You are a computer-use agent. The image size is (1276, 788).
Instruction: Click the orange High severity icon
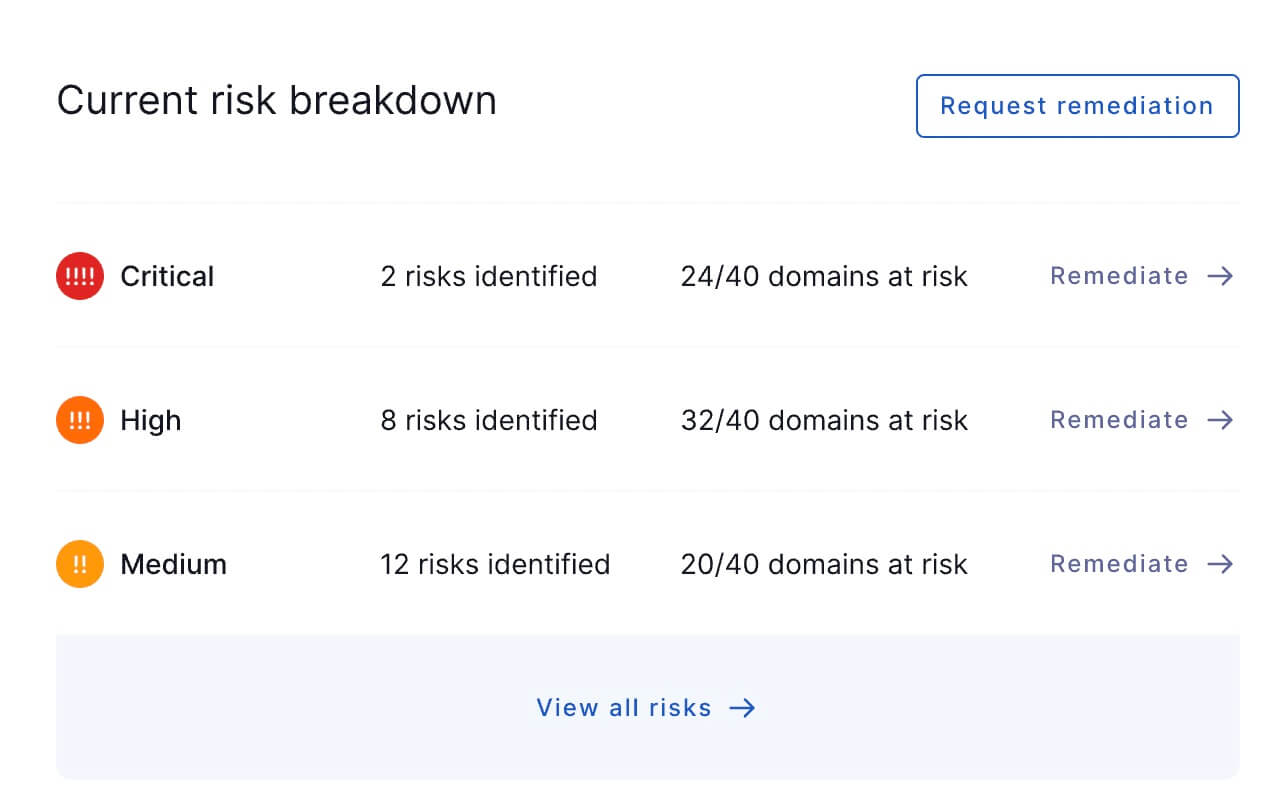(x=80, y=420)
